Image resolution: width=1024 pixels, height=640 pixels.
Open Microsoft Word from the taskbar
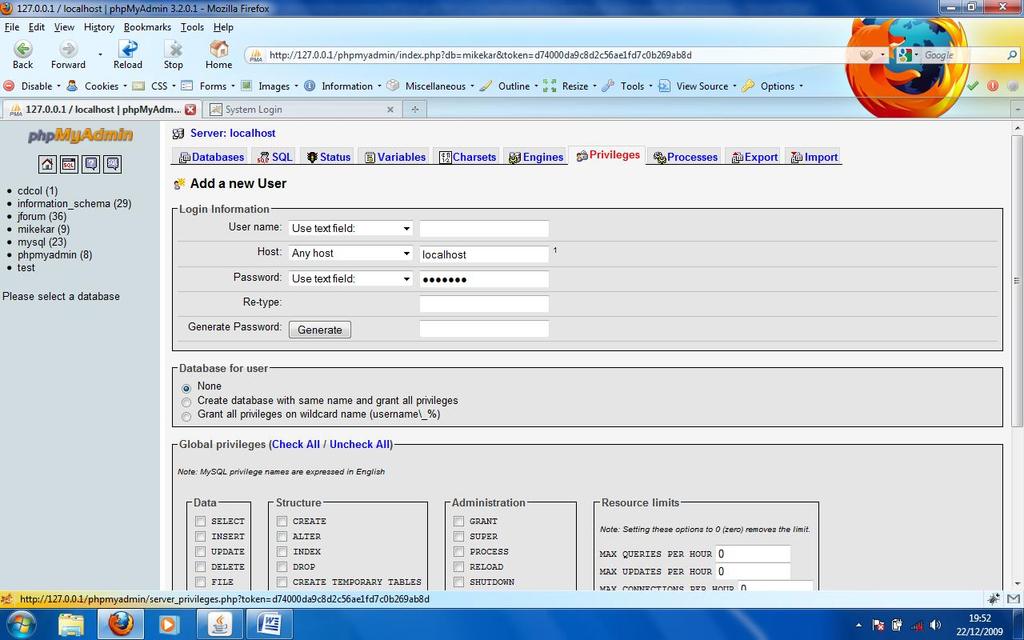click(268, 624)
